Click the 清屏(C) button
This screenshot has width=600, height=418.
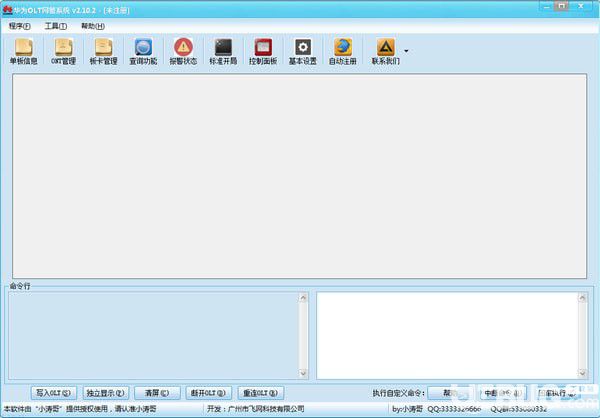(x=157, y=393)
